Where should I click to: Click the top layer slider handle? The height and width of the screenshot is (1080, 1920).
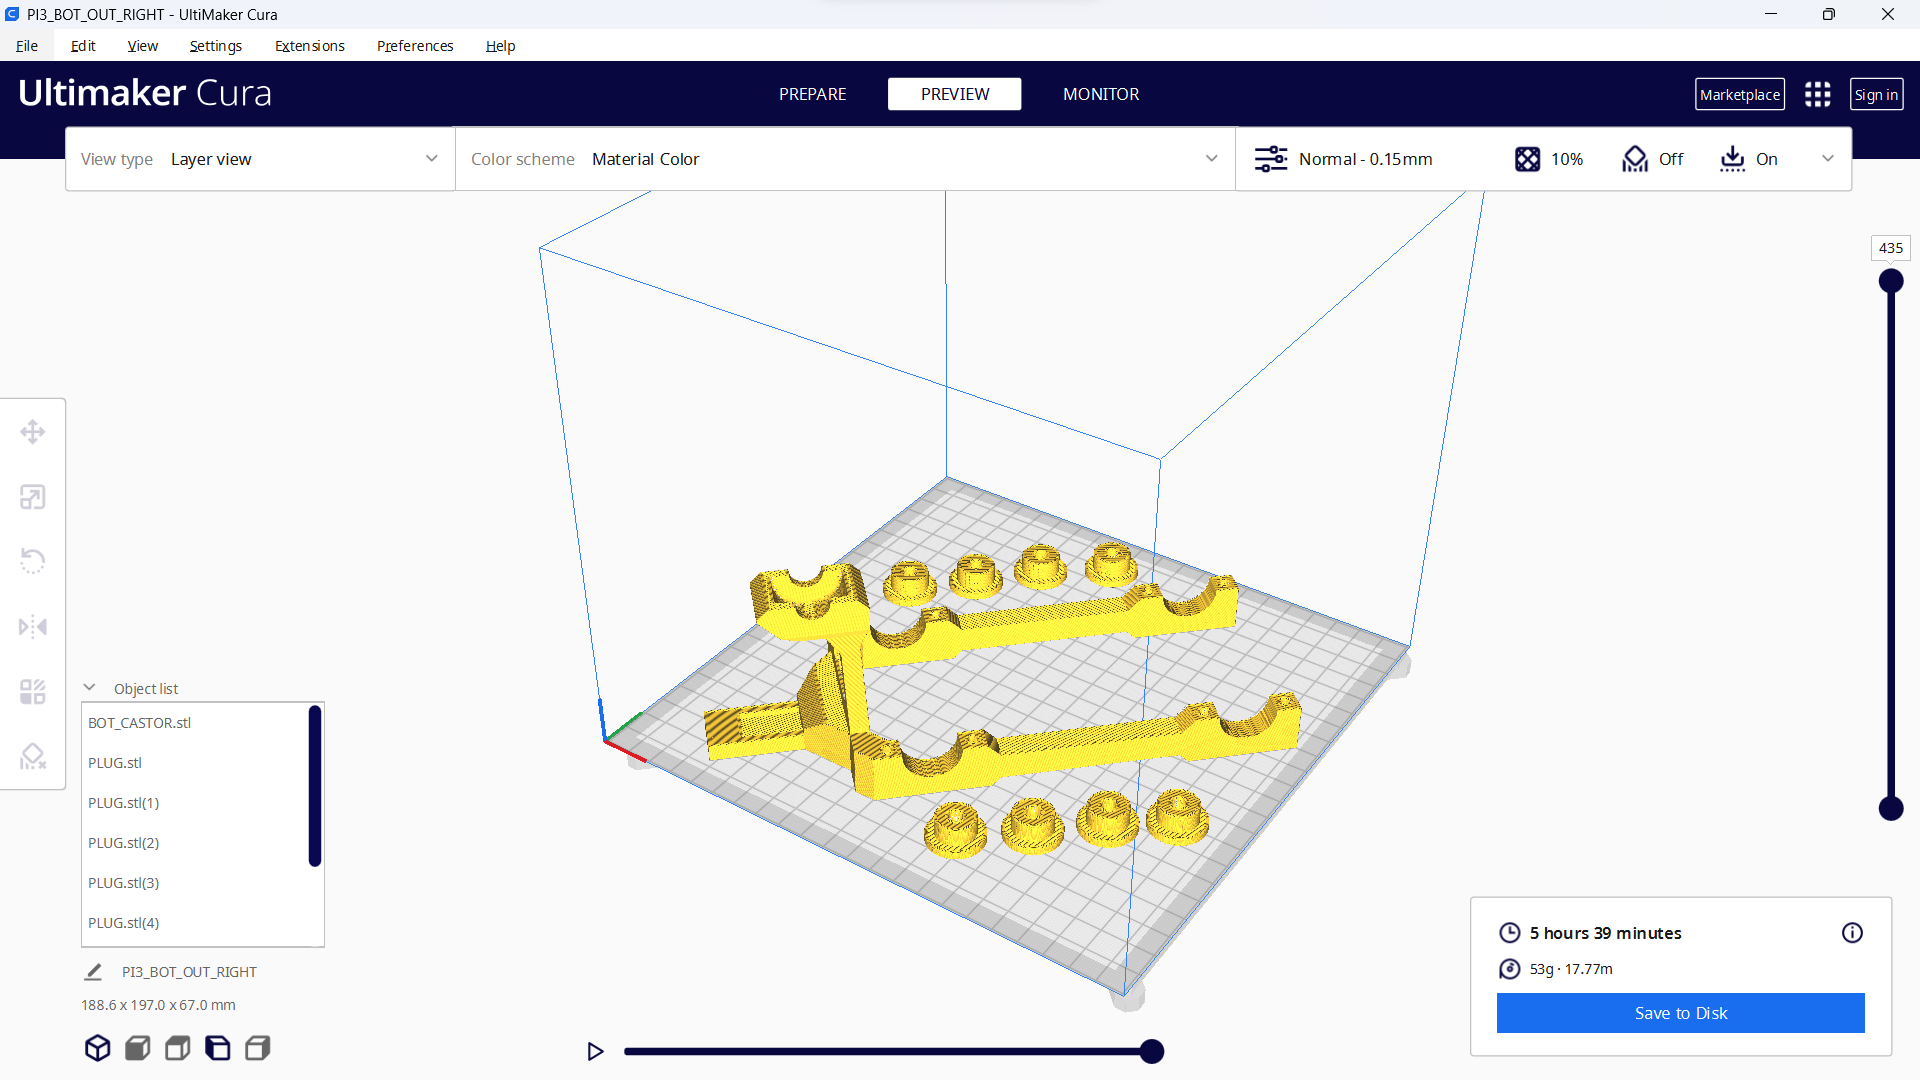click(x=1890, y=281)
